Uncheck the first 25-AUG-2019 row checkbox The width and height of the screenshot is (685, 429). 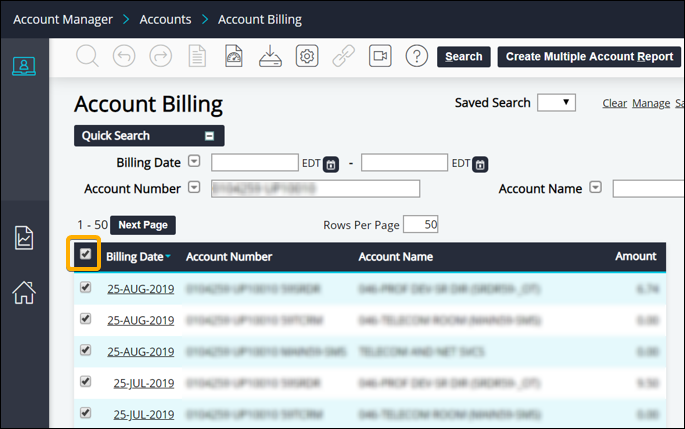86,289
